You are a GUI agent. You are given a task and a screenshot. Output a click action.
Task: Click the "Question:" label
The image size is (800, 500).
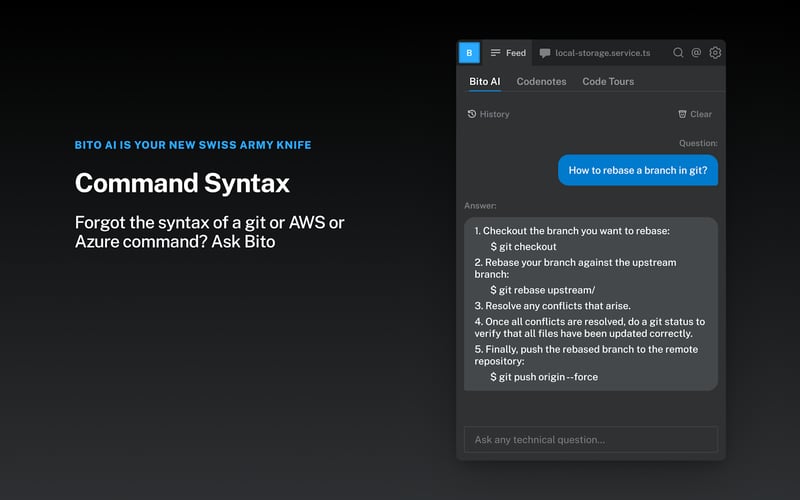(x=698, y=143)
